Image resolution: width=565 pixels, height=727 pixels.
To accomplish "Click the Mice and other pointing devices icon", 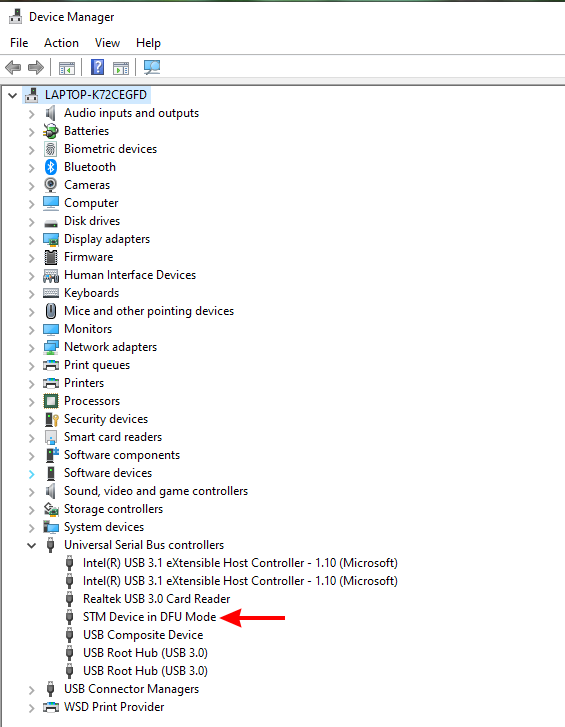I will coord(51,311).
